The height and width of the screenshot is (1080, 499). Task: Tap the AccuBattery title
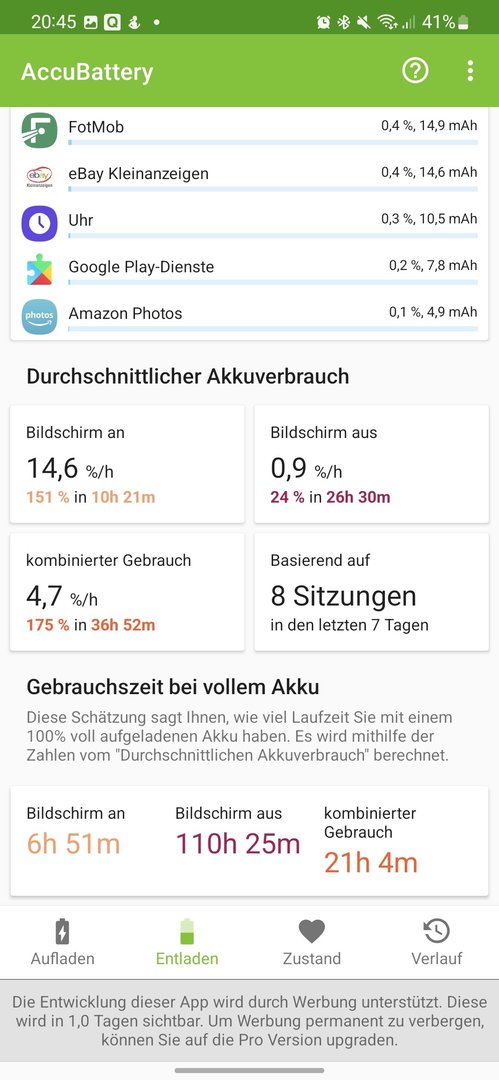87,72
